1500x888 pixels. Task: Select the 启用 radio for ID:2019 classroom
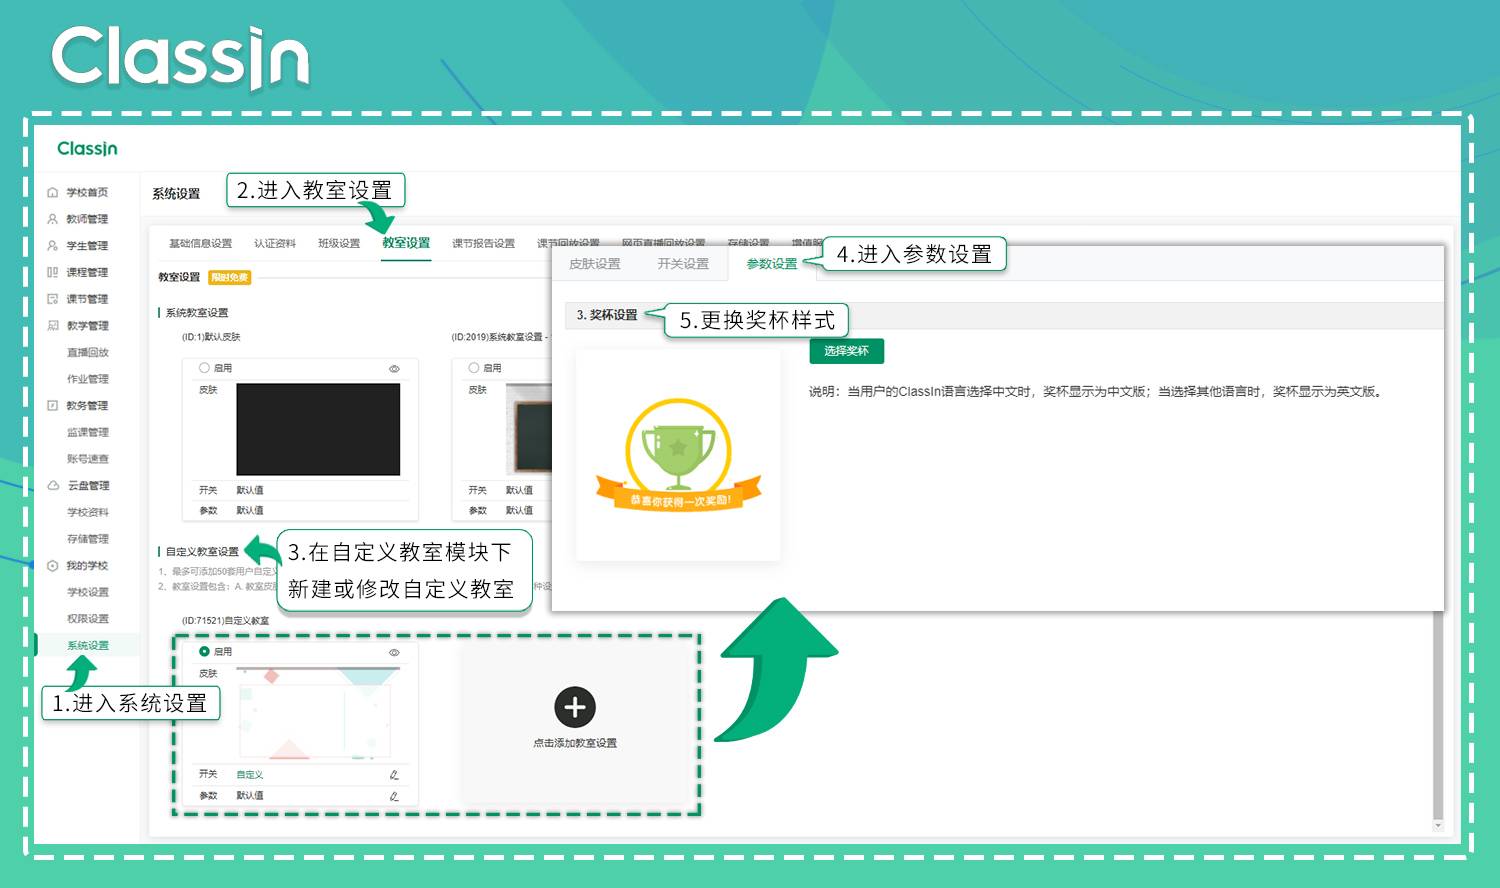tap(474, 368)
